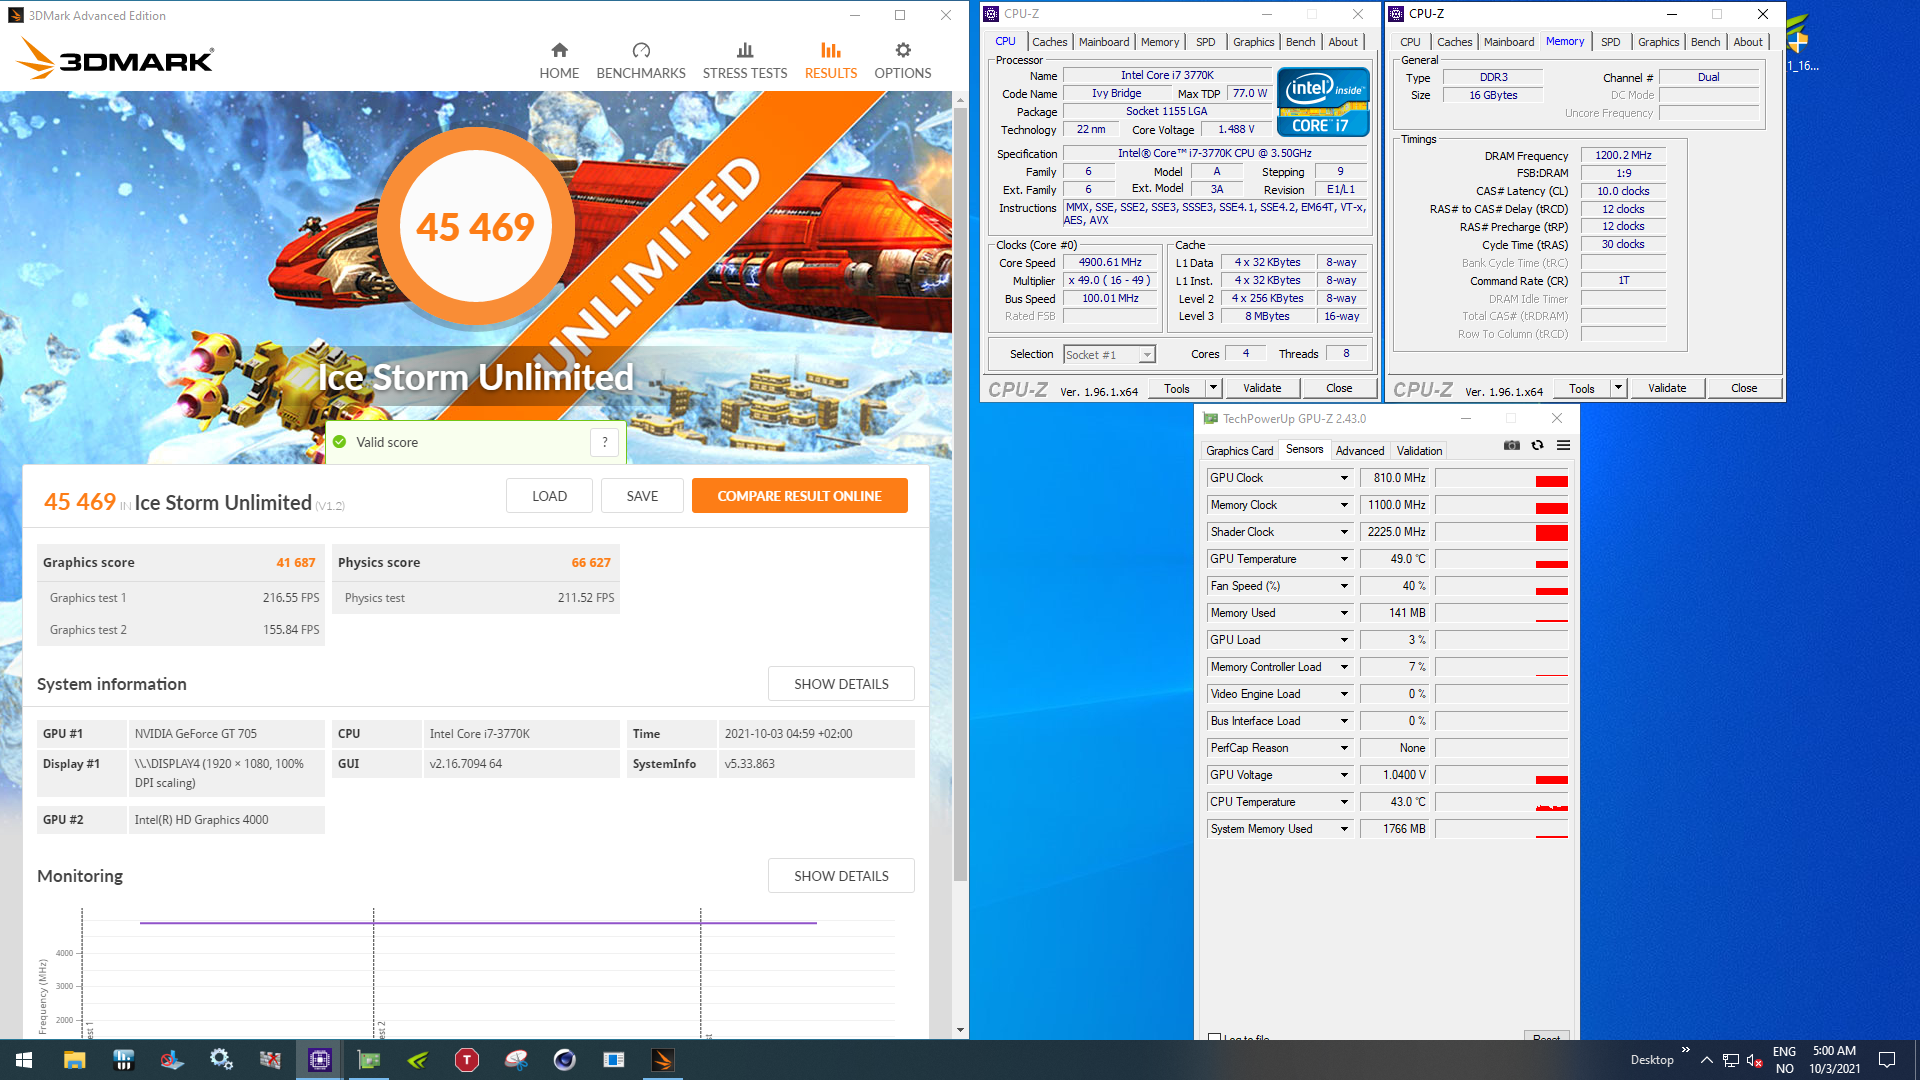1920x1080 pixels.
Task: Open the Options gear icon in 3DMark
Action: pos(903,50)
